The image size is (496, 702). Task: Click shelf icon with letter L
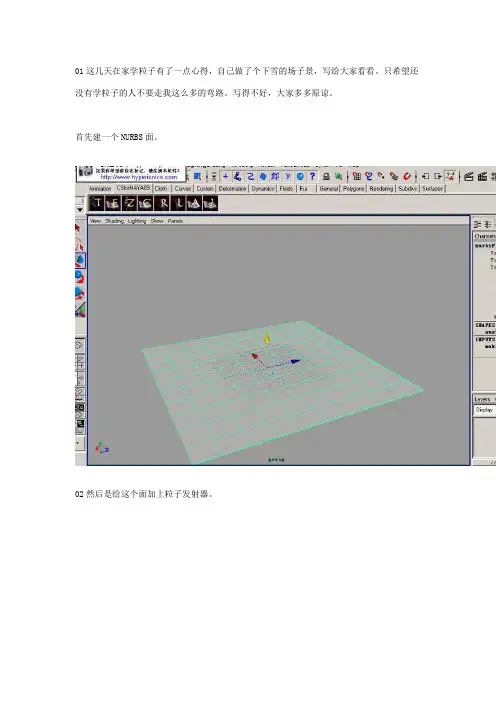(178, 204)
